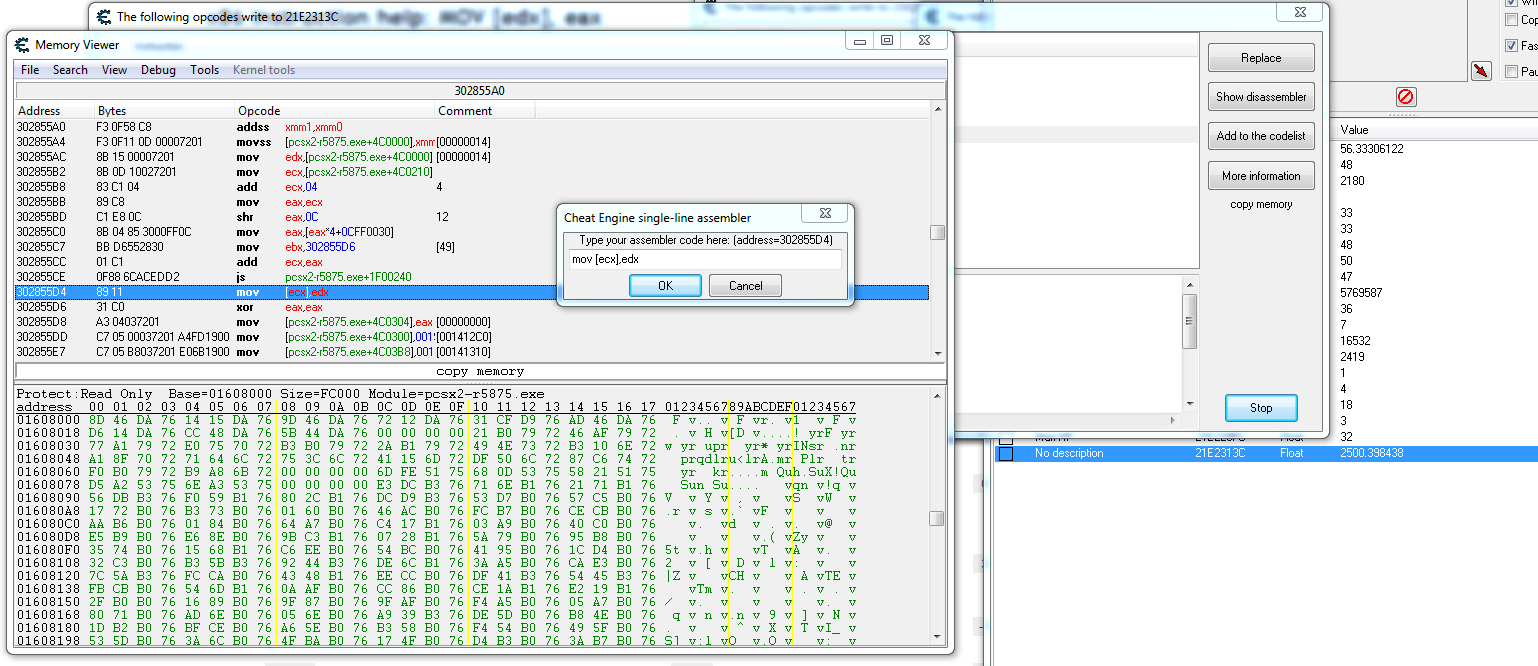1538x666 pixels.
Task: Open the Debug menu
Action: 158,70
